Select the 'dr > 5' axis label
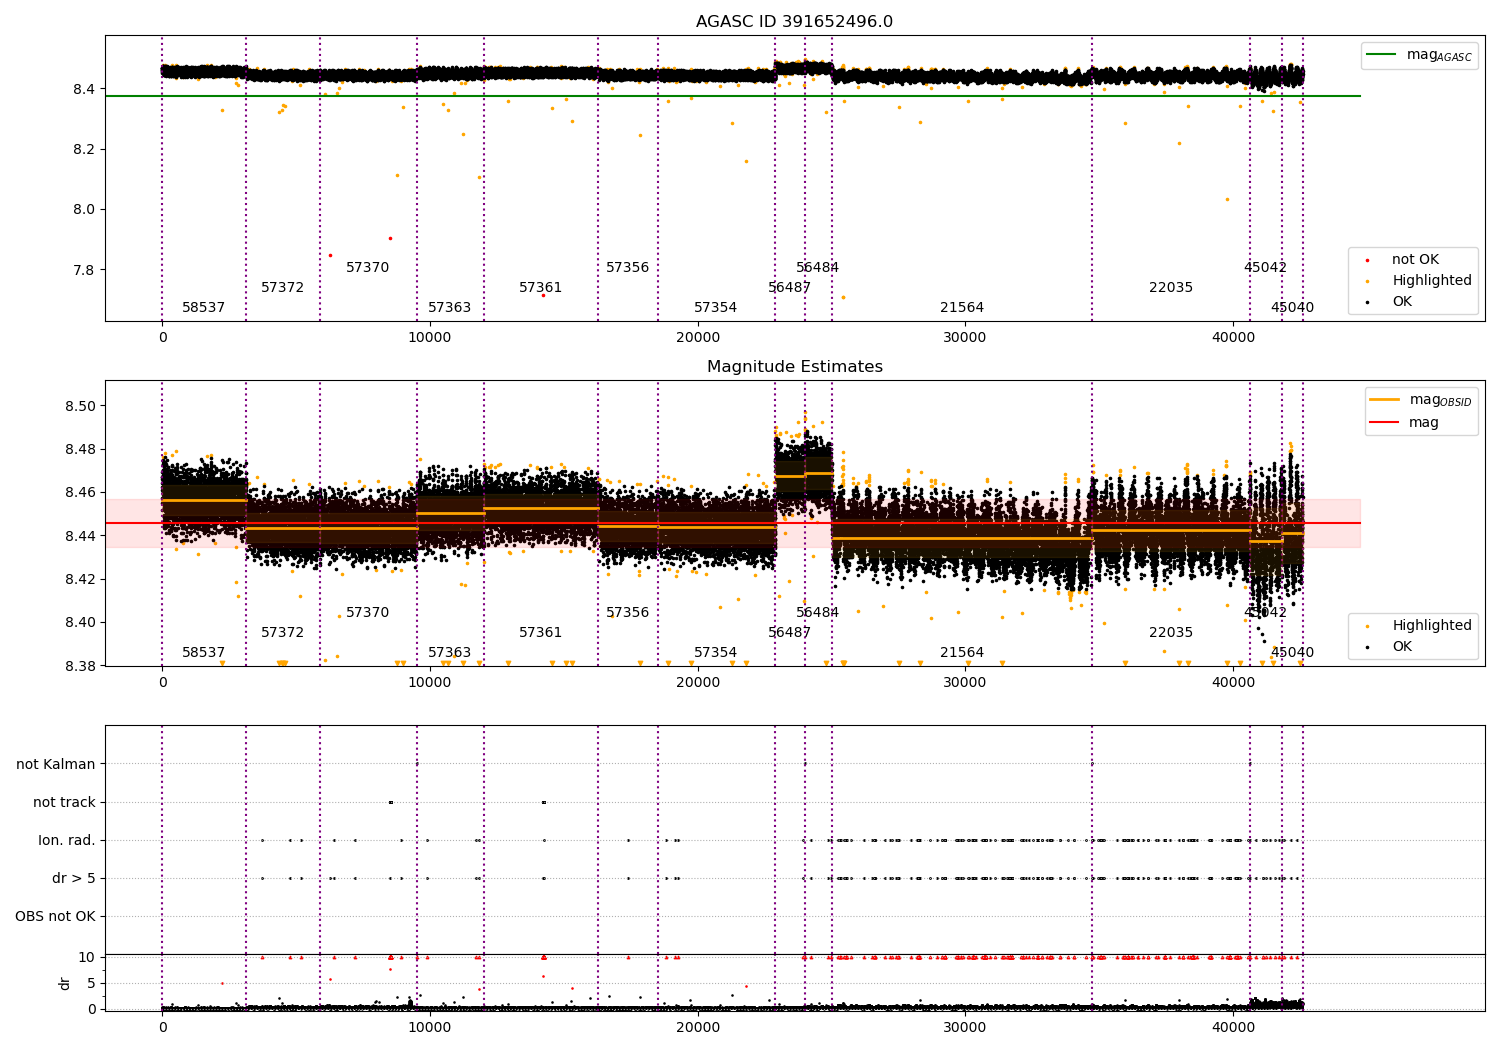 pyautogui.click(x=74, y=879)
